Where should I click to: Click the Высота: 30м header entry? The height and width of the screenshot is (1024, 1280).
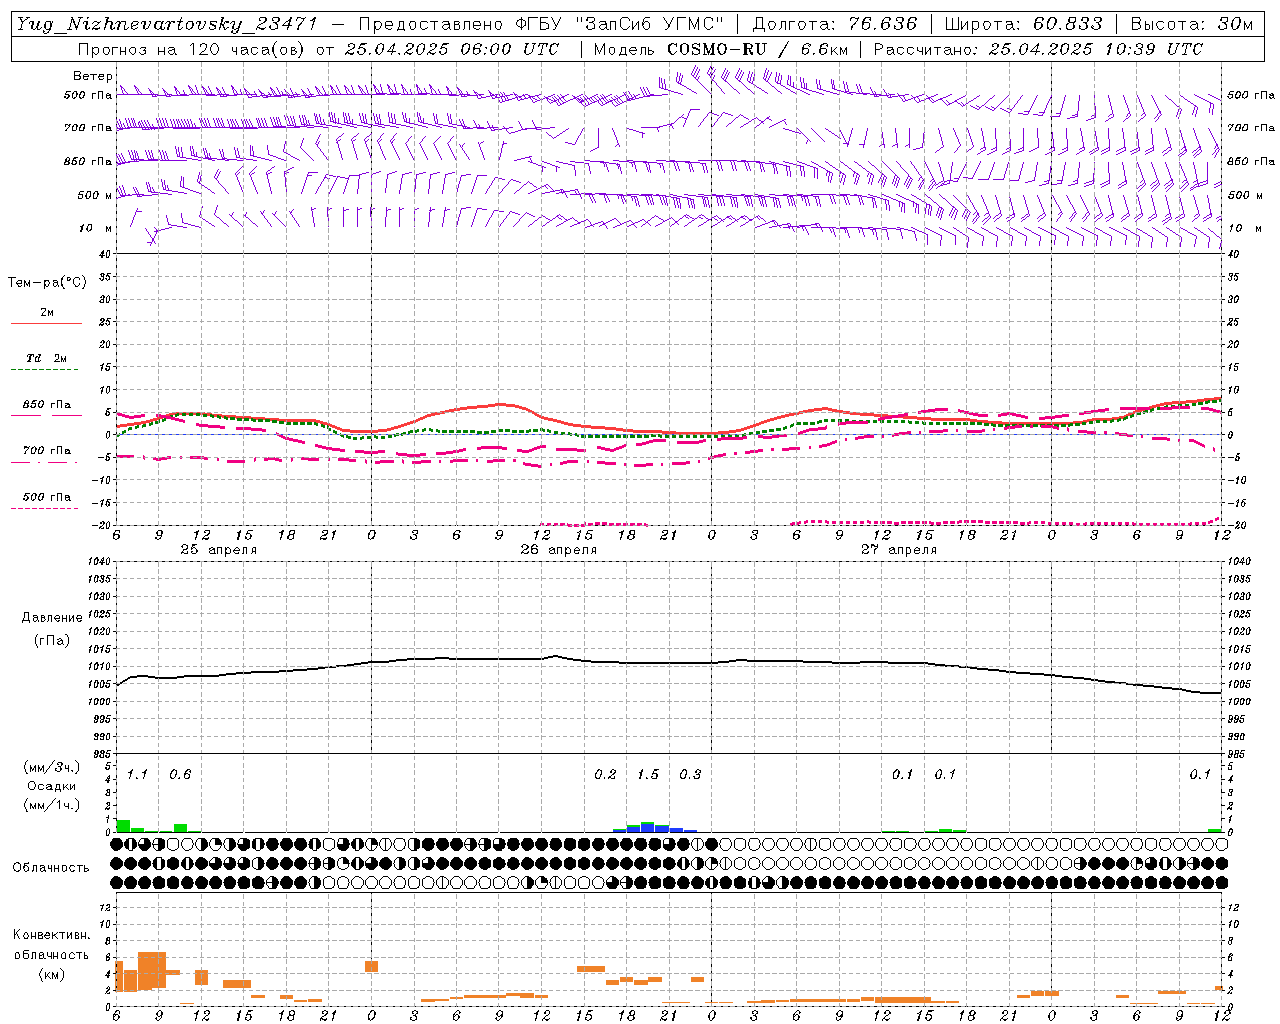(1191, 24)
